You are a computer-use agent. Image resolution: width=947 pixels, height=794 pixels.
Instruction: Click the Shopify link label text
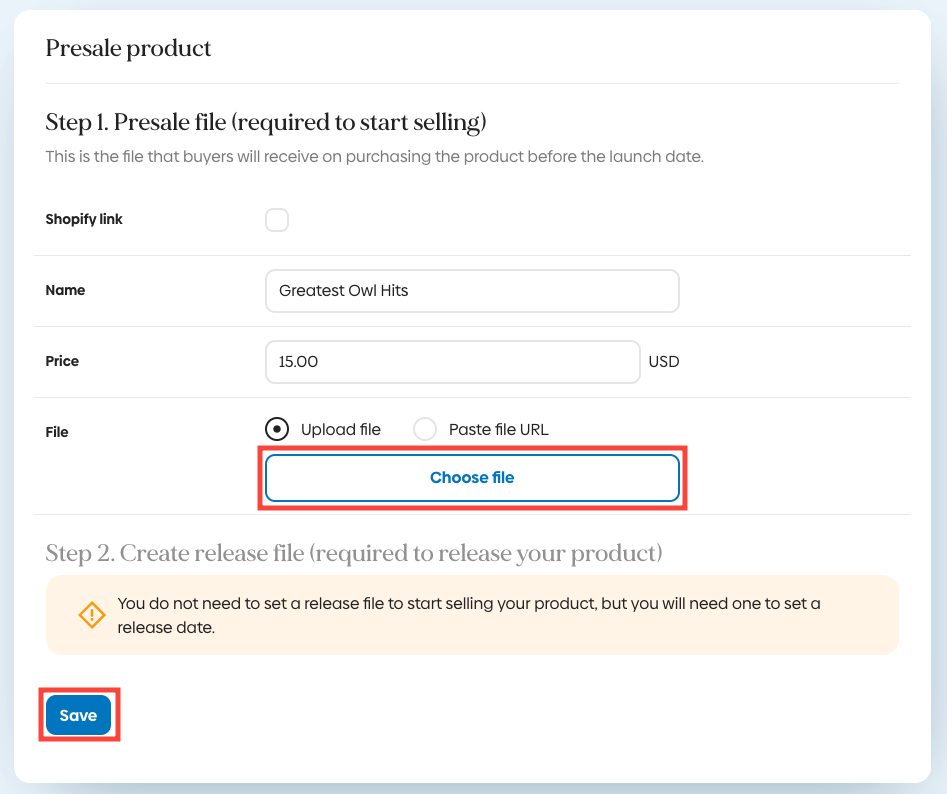point(84,219)
